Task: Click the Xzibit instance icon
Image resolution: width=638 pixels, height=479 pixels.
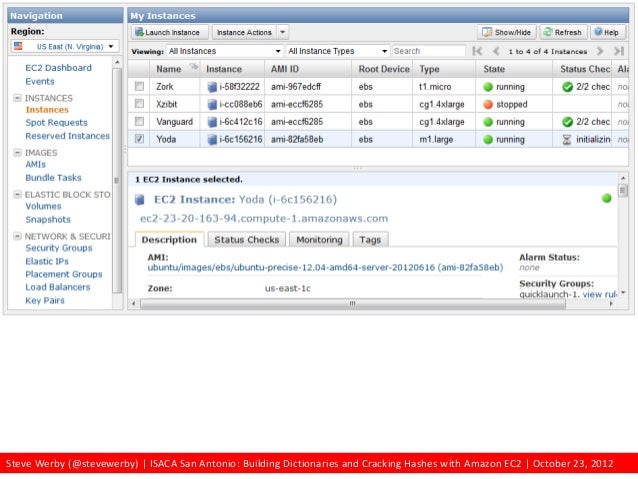Action: pyautogui.click(x=212, y=104)
